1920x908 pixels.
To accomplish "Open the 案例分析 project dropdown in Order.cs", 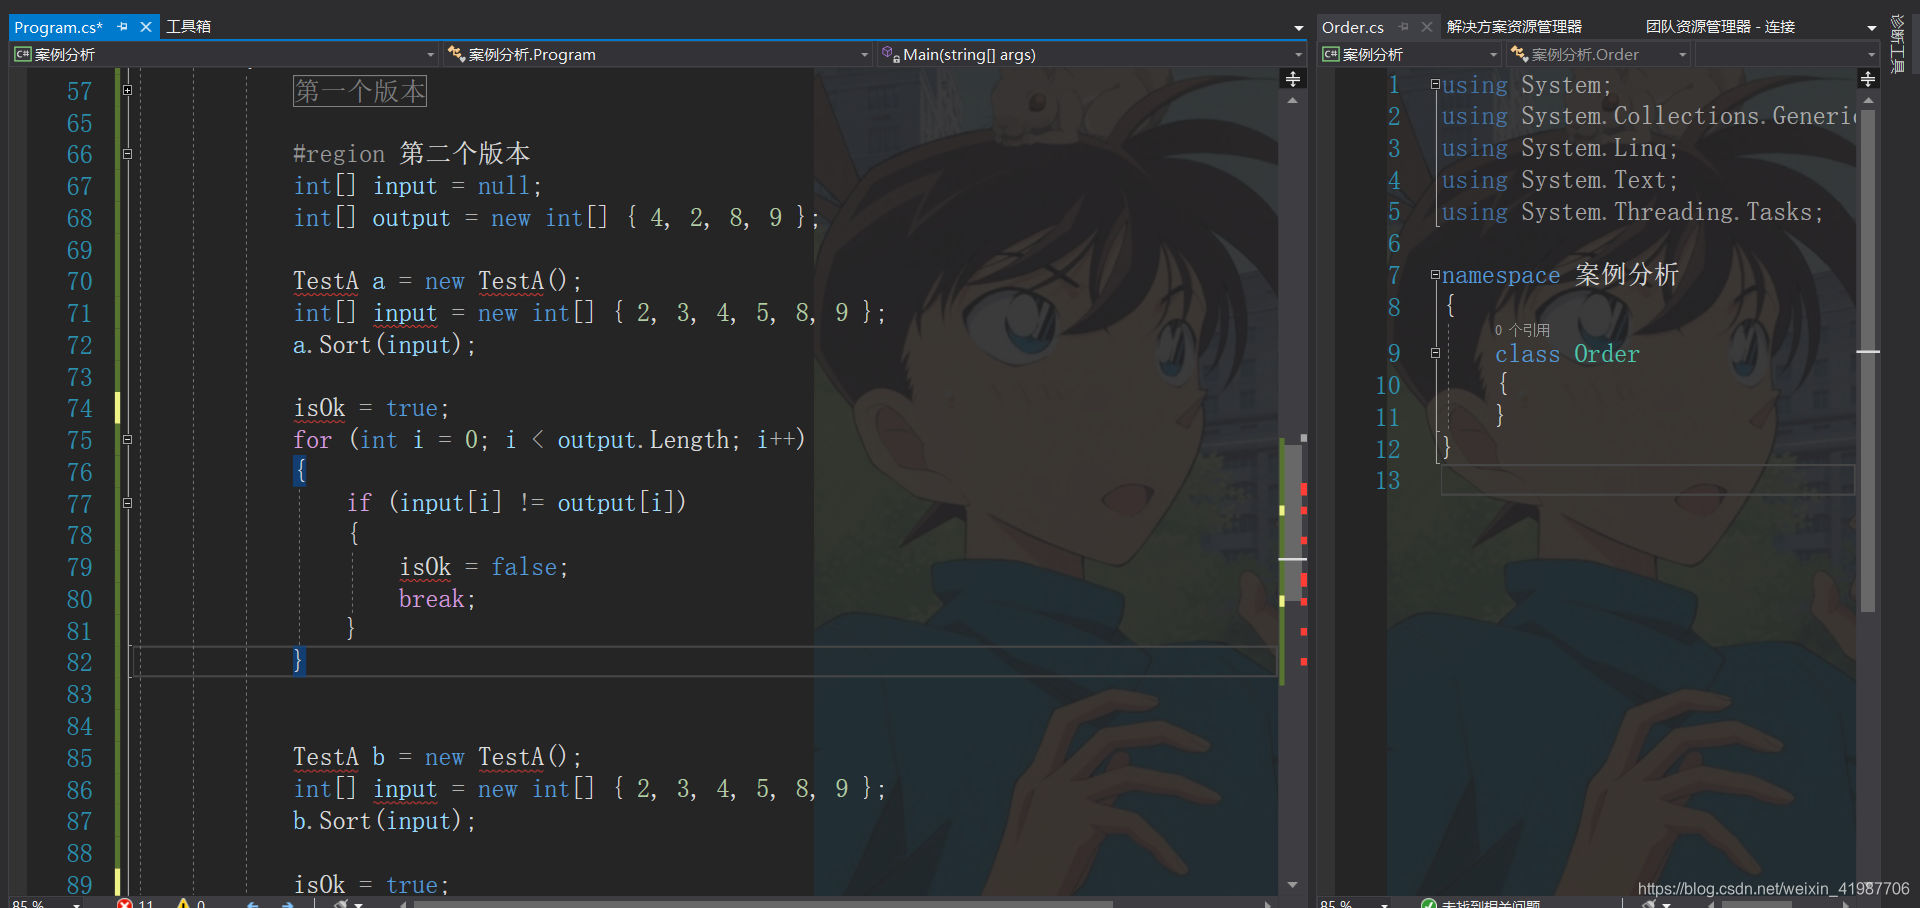I will (1410, 54).
